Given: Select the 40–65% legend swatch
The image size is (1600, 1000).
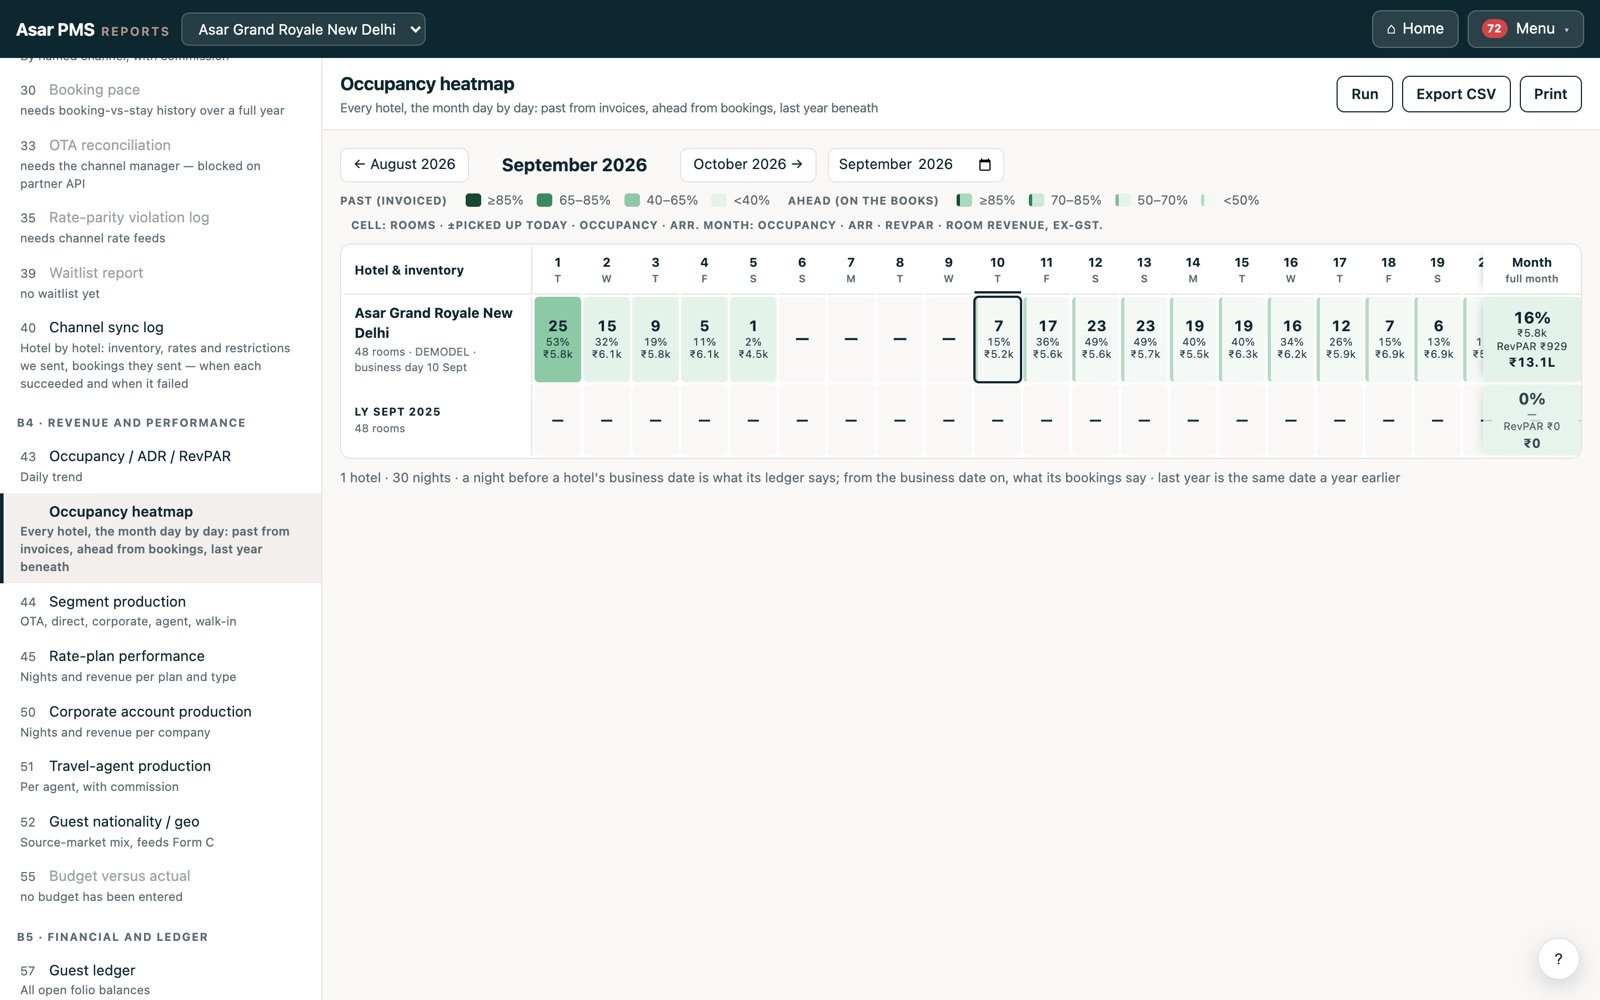Looking at the screenshot, I should [632, 200].
